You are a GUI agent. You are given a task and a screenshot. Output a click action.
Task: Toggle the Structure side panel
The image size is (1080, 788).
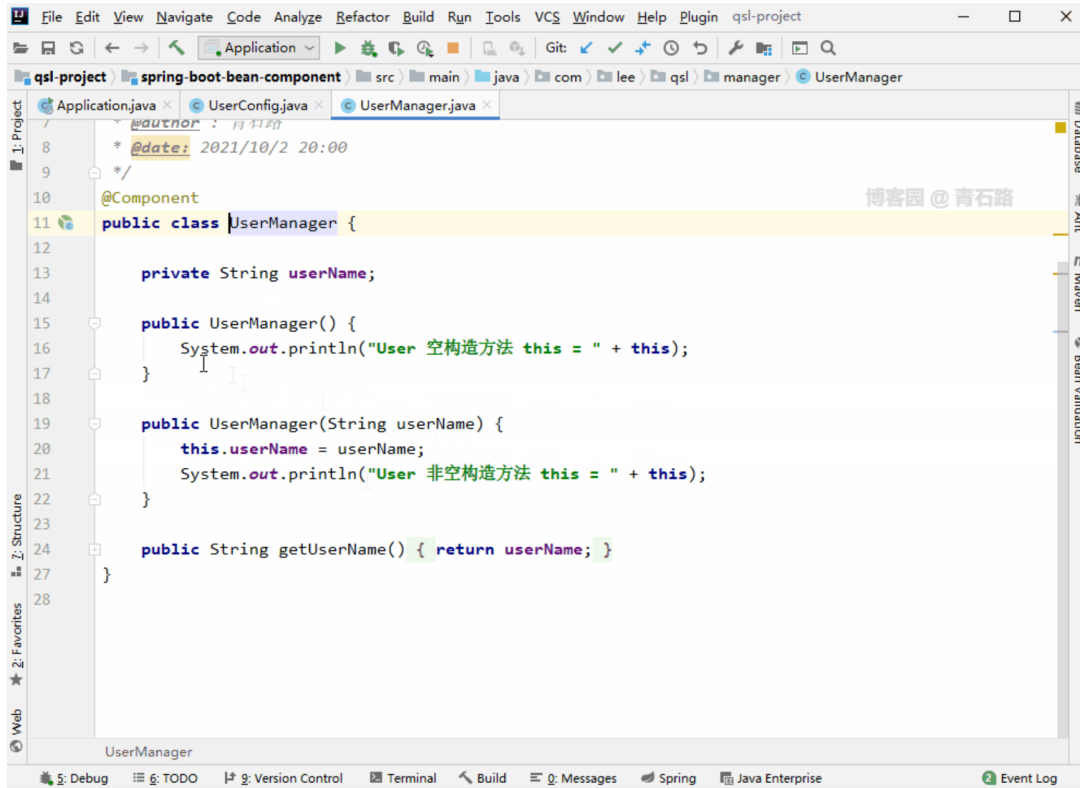click(x=17, y=535)
